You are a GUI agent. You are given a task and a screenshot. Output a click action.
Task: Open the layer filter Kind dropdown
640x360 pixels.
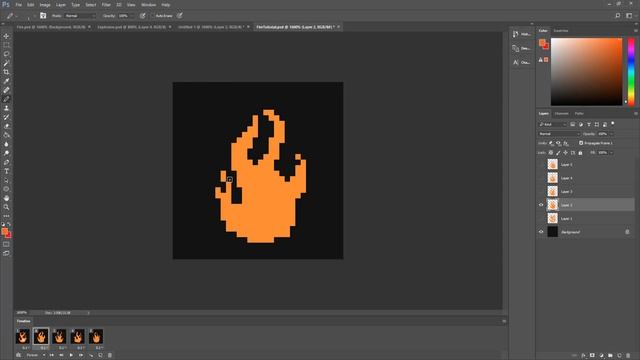tap(553, 124)
